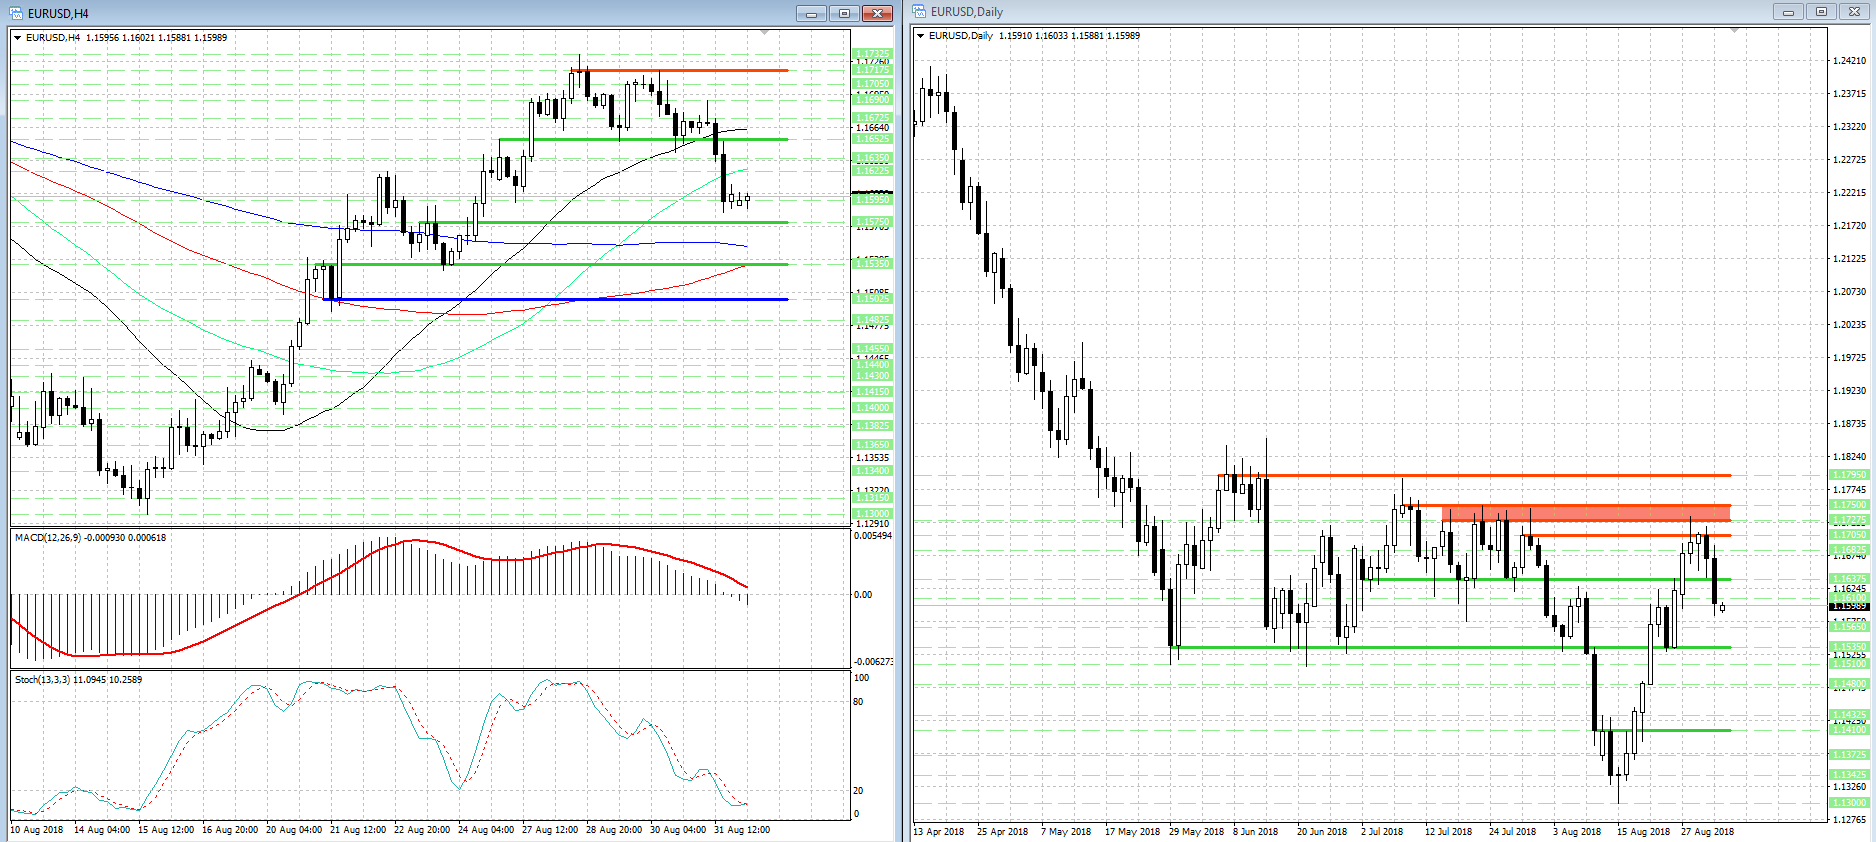The height and width of the screenshot is (842, 1876).
Task: Close the EURUSD,Daily chart window
Action: coord(1854,12)
